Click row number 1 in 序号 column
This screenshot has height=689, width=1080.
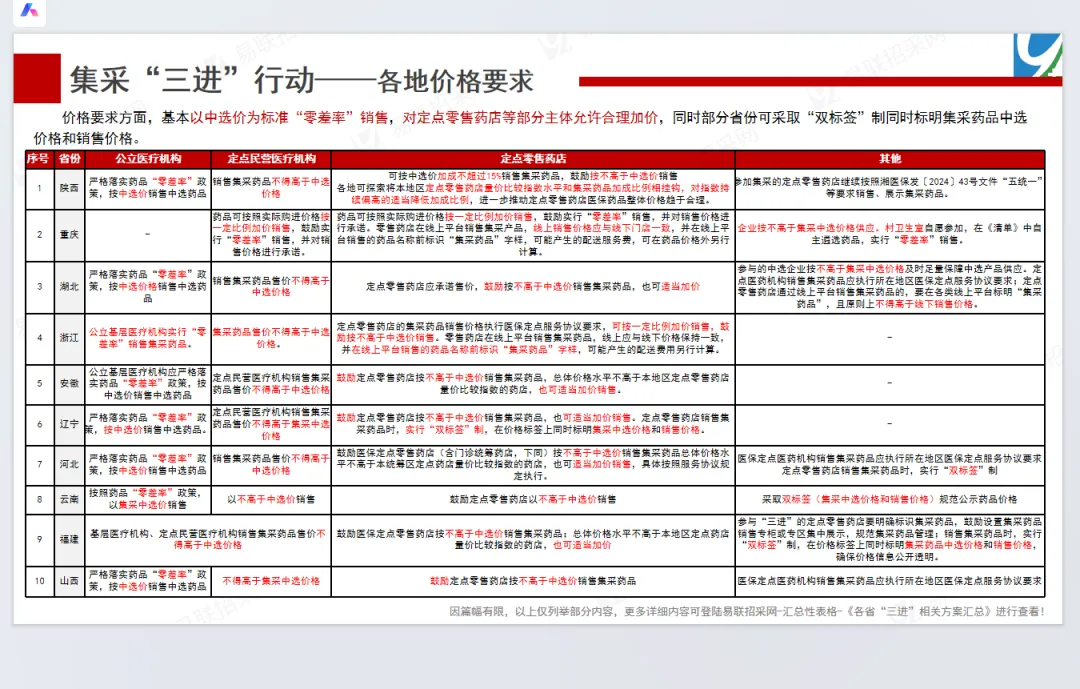(x=39, y=188)
